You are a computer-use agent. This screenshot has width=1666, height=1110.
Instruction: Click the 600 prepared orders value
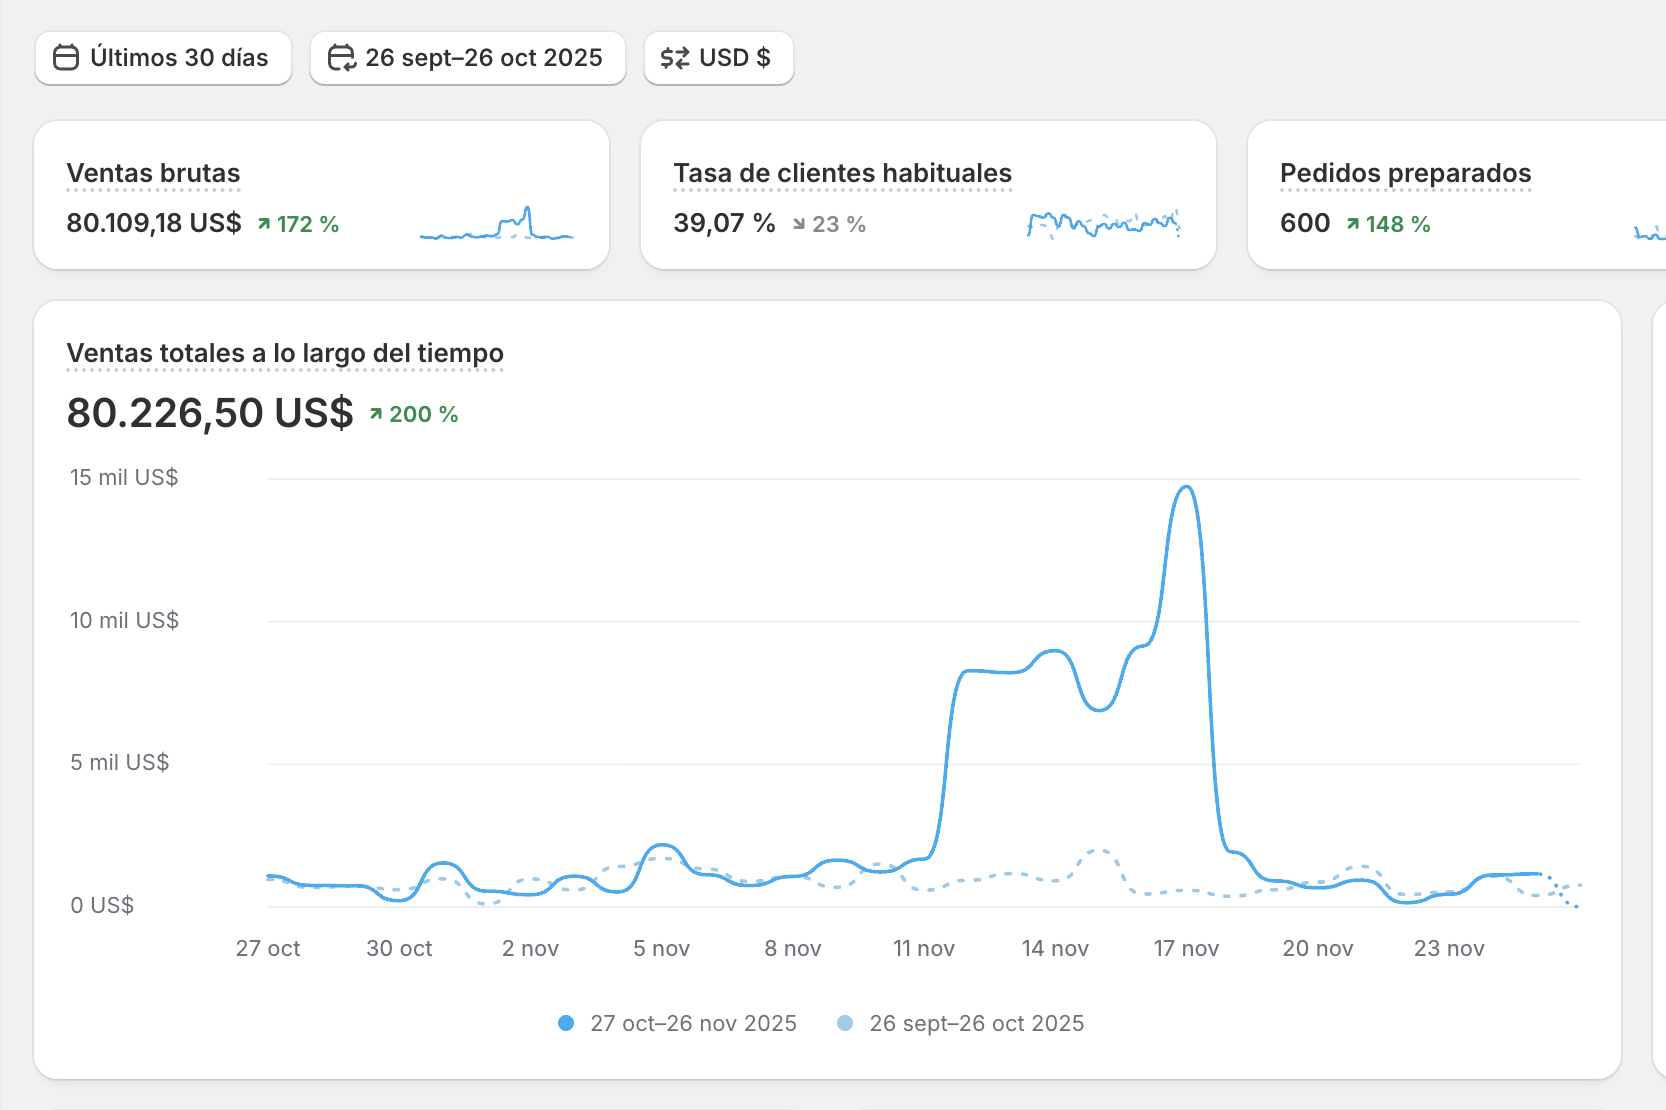tap(1305, 223)
